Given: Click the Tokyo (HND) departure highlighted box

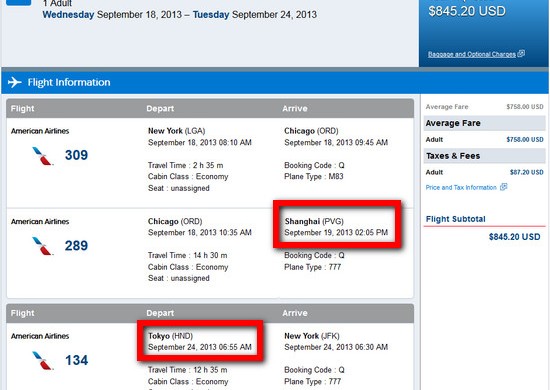Looking at the screenshot, I should (200, 341).
